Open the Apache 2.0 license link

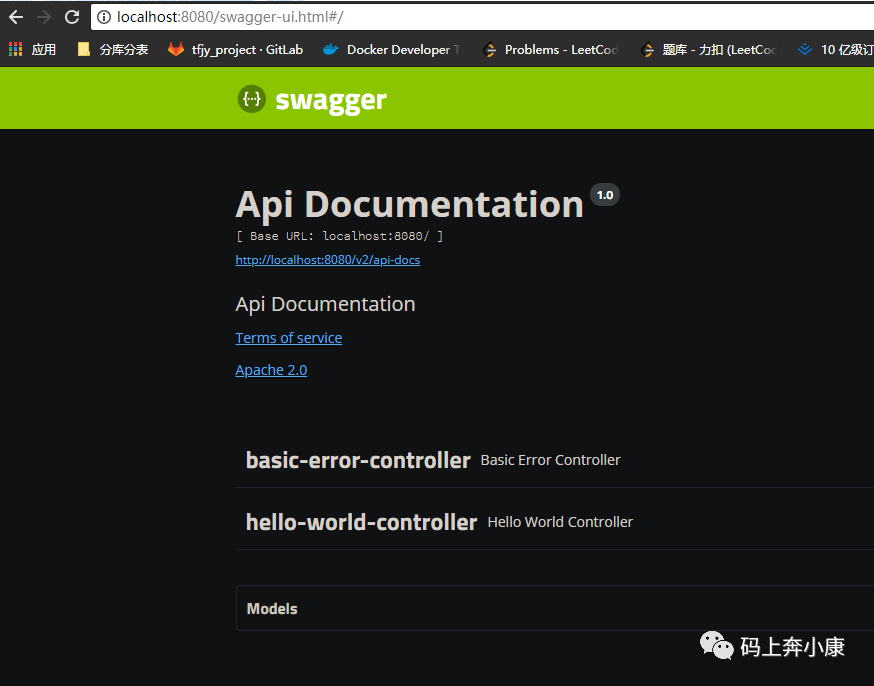point(271,370)
